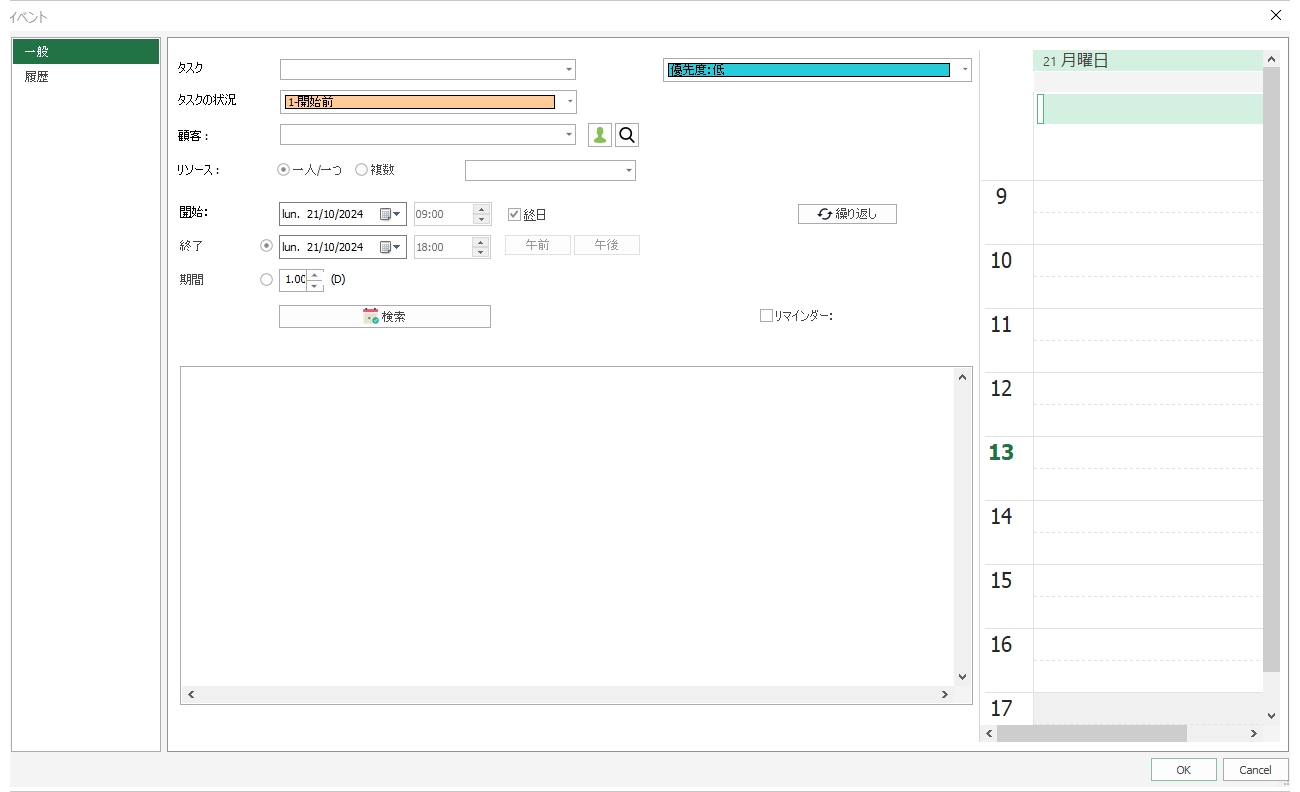Dismiss the dialog with Cancel
This screenshot has width=1300, height=792.
[x=1255, y=770]
